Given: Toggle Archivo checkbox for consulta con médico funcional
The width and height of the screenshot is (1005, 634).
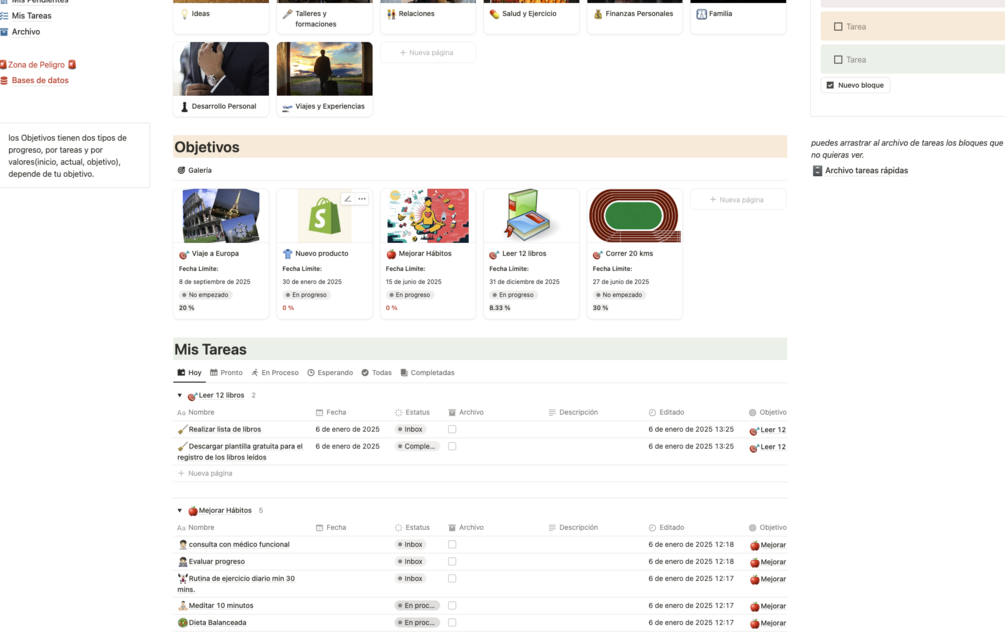Looking at the screenshot, I should [x=452, y=544].
